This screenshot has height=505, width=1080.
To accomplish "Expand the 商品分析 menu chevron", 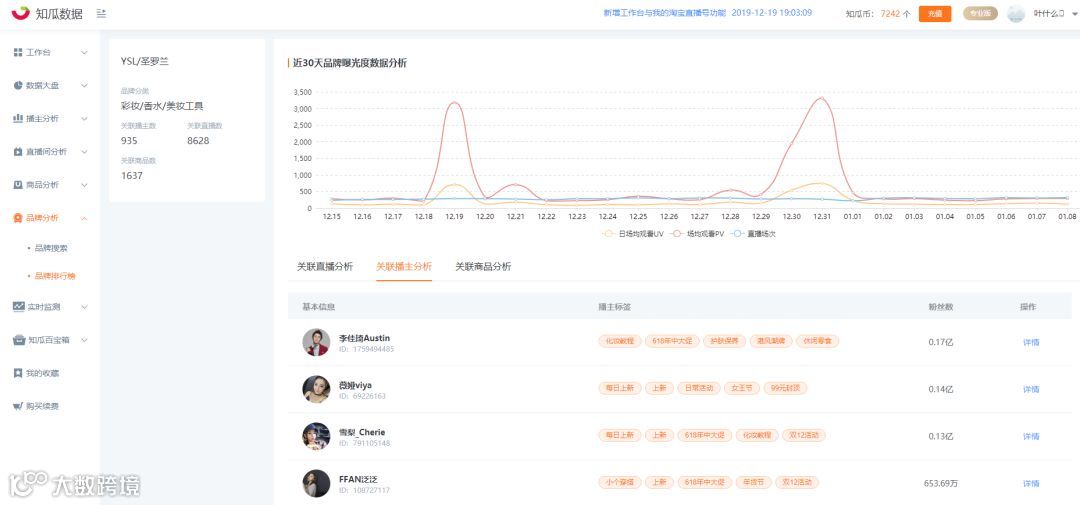I will [84, 185].
